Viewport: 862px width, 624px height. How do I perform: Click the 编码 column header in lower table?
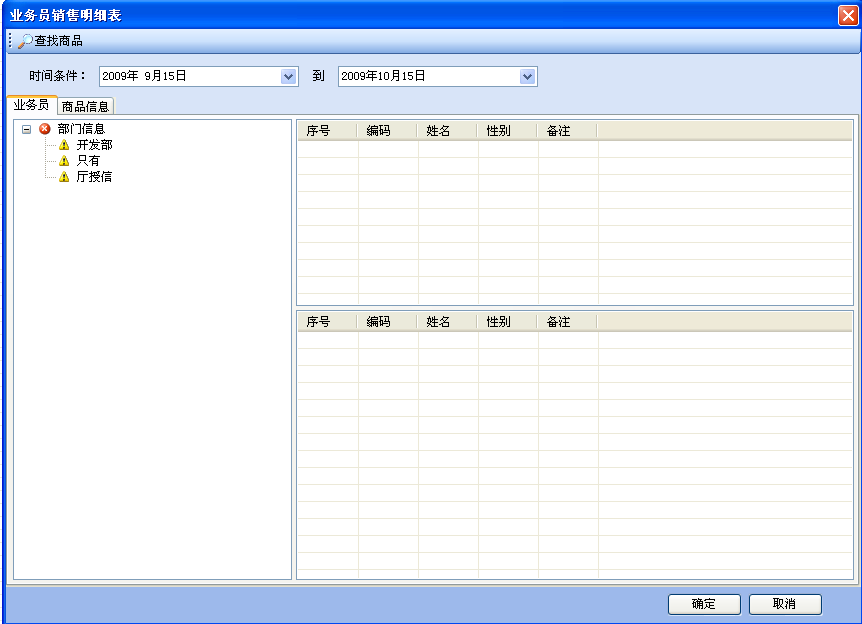tap(388, 322)
